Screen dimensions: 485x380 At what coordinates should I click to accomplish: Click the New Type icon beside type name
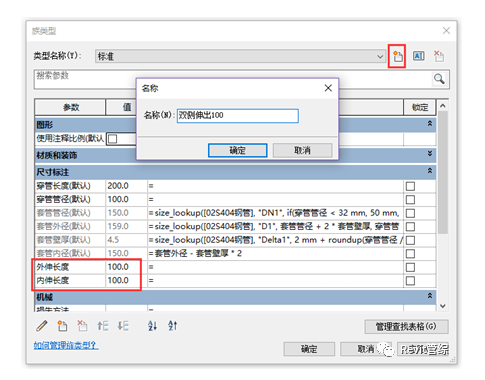(397, 56)
